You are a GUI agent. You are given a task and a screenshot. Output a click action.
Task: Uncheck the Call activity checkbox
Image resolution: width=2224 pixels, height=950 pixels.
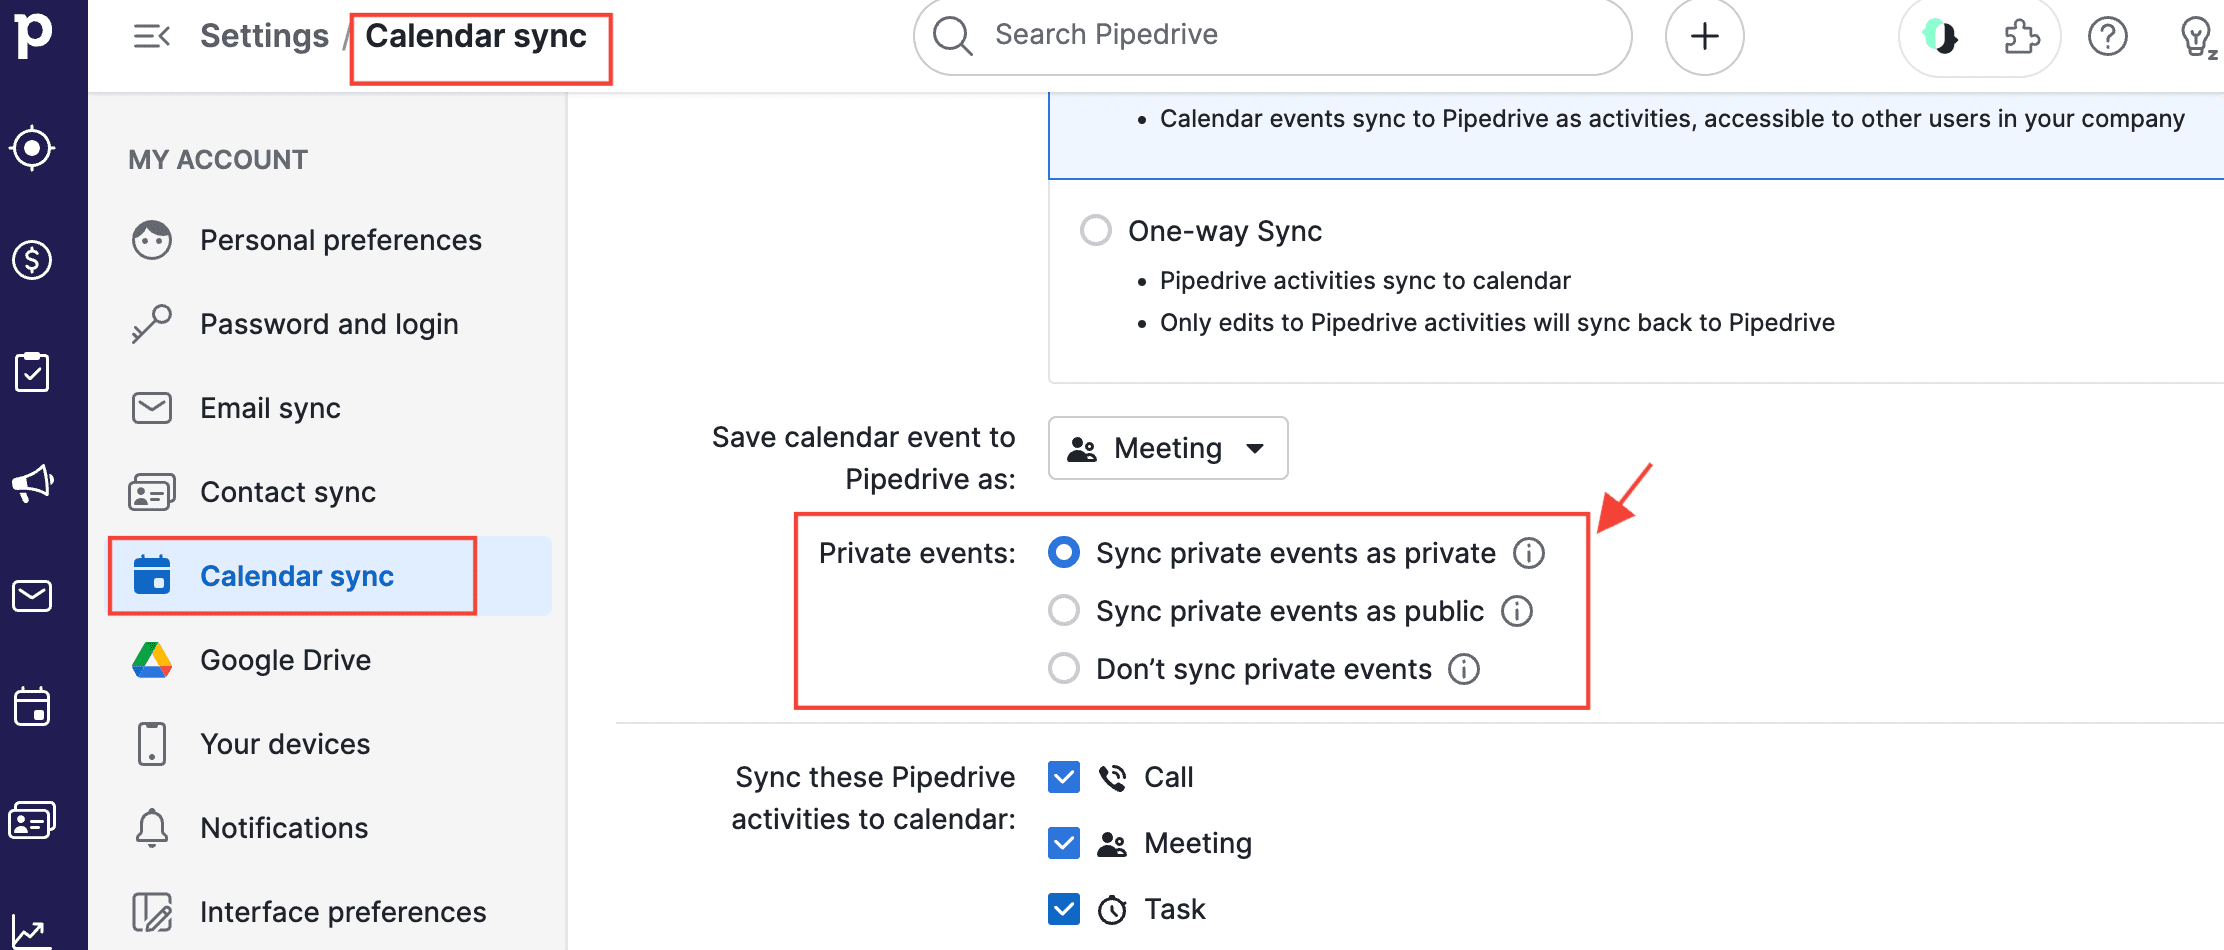[1064, 777]
